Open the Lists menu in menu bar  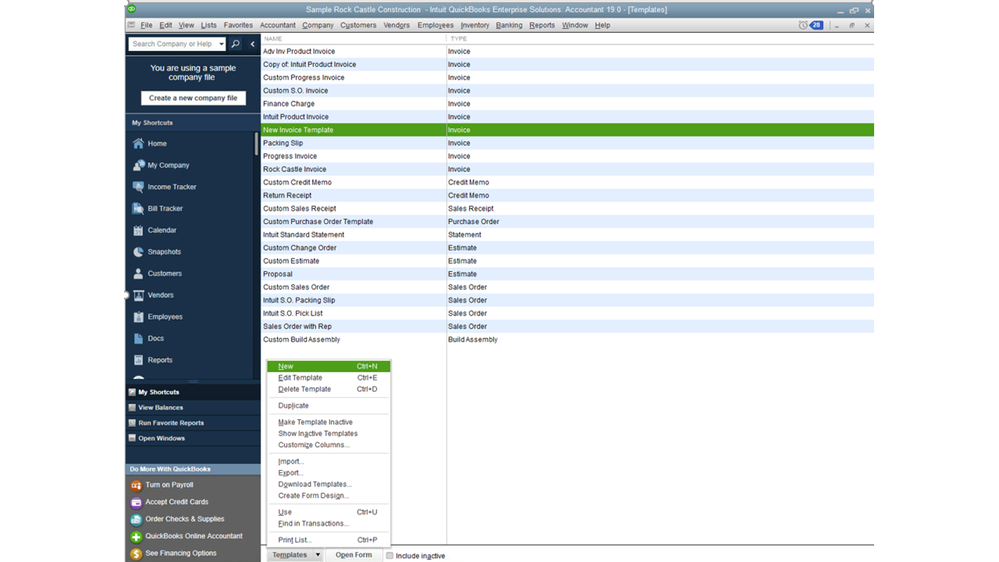tap(208, 25)
